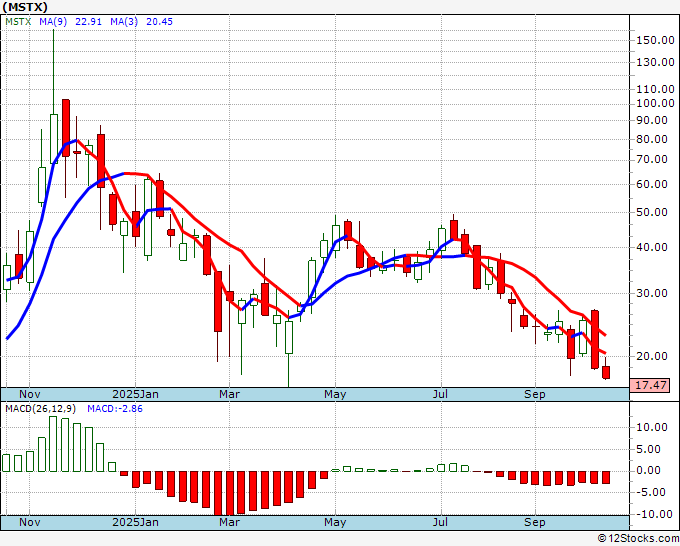
Task: Click the 50.00 price axis label
Action: pos(650,212)
